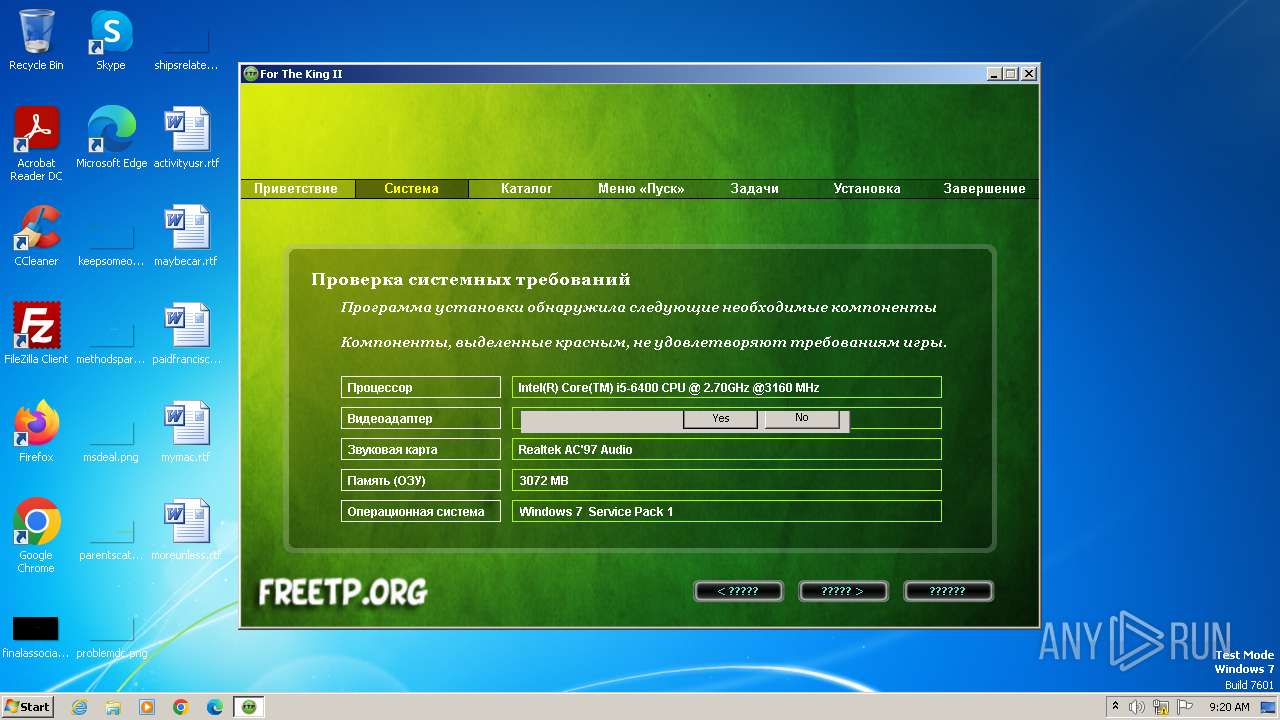The width and height of the screenshot is (1280, 720).
Task: Click the Процессор label field
Action: click(421, 387)
